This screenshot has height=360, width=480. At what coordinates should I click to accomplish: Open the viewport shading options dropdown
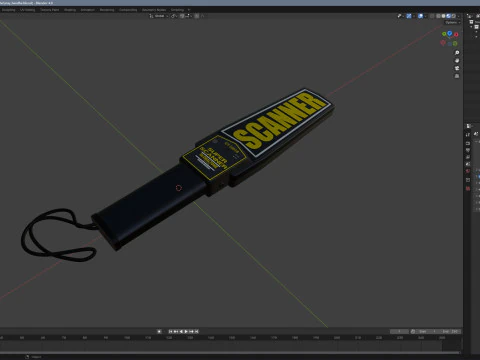pyautogui.click(x=459, y=16)
